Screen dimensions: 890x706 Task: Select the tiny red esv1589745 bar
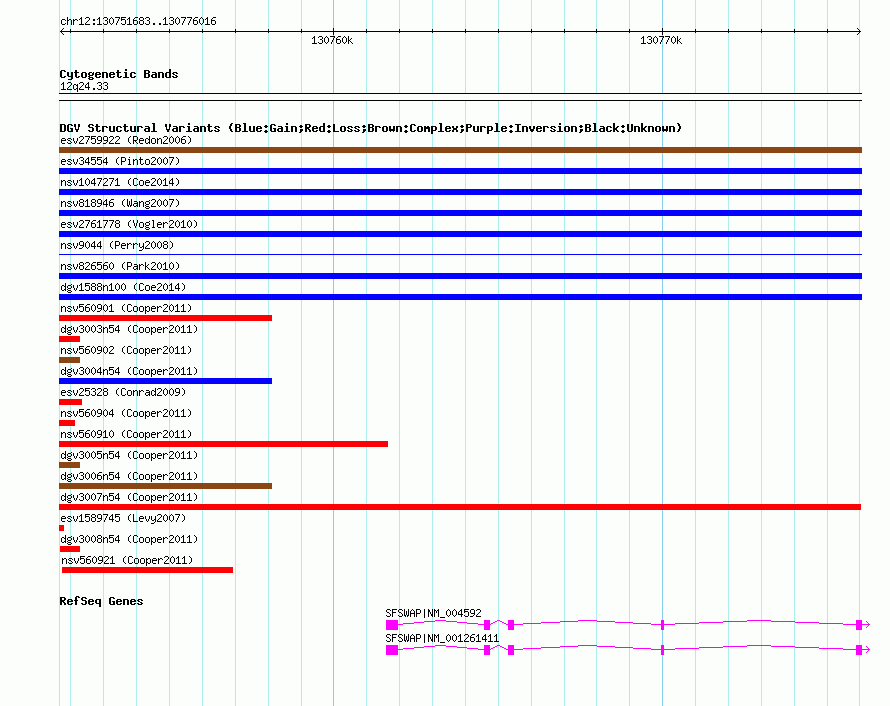(x=61, y=528)
